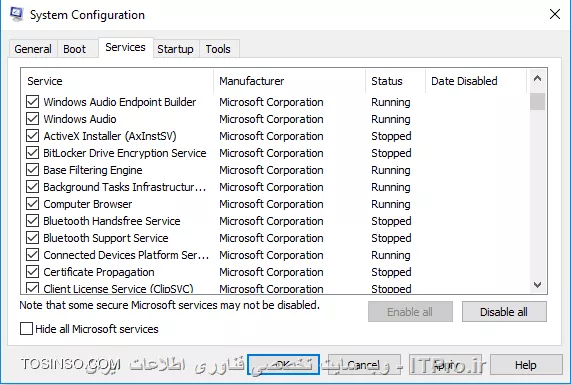Uncheck ActiveX Installer (AxInstSV) checkbox

click(x=32, y=136)
